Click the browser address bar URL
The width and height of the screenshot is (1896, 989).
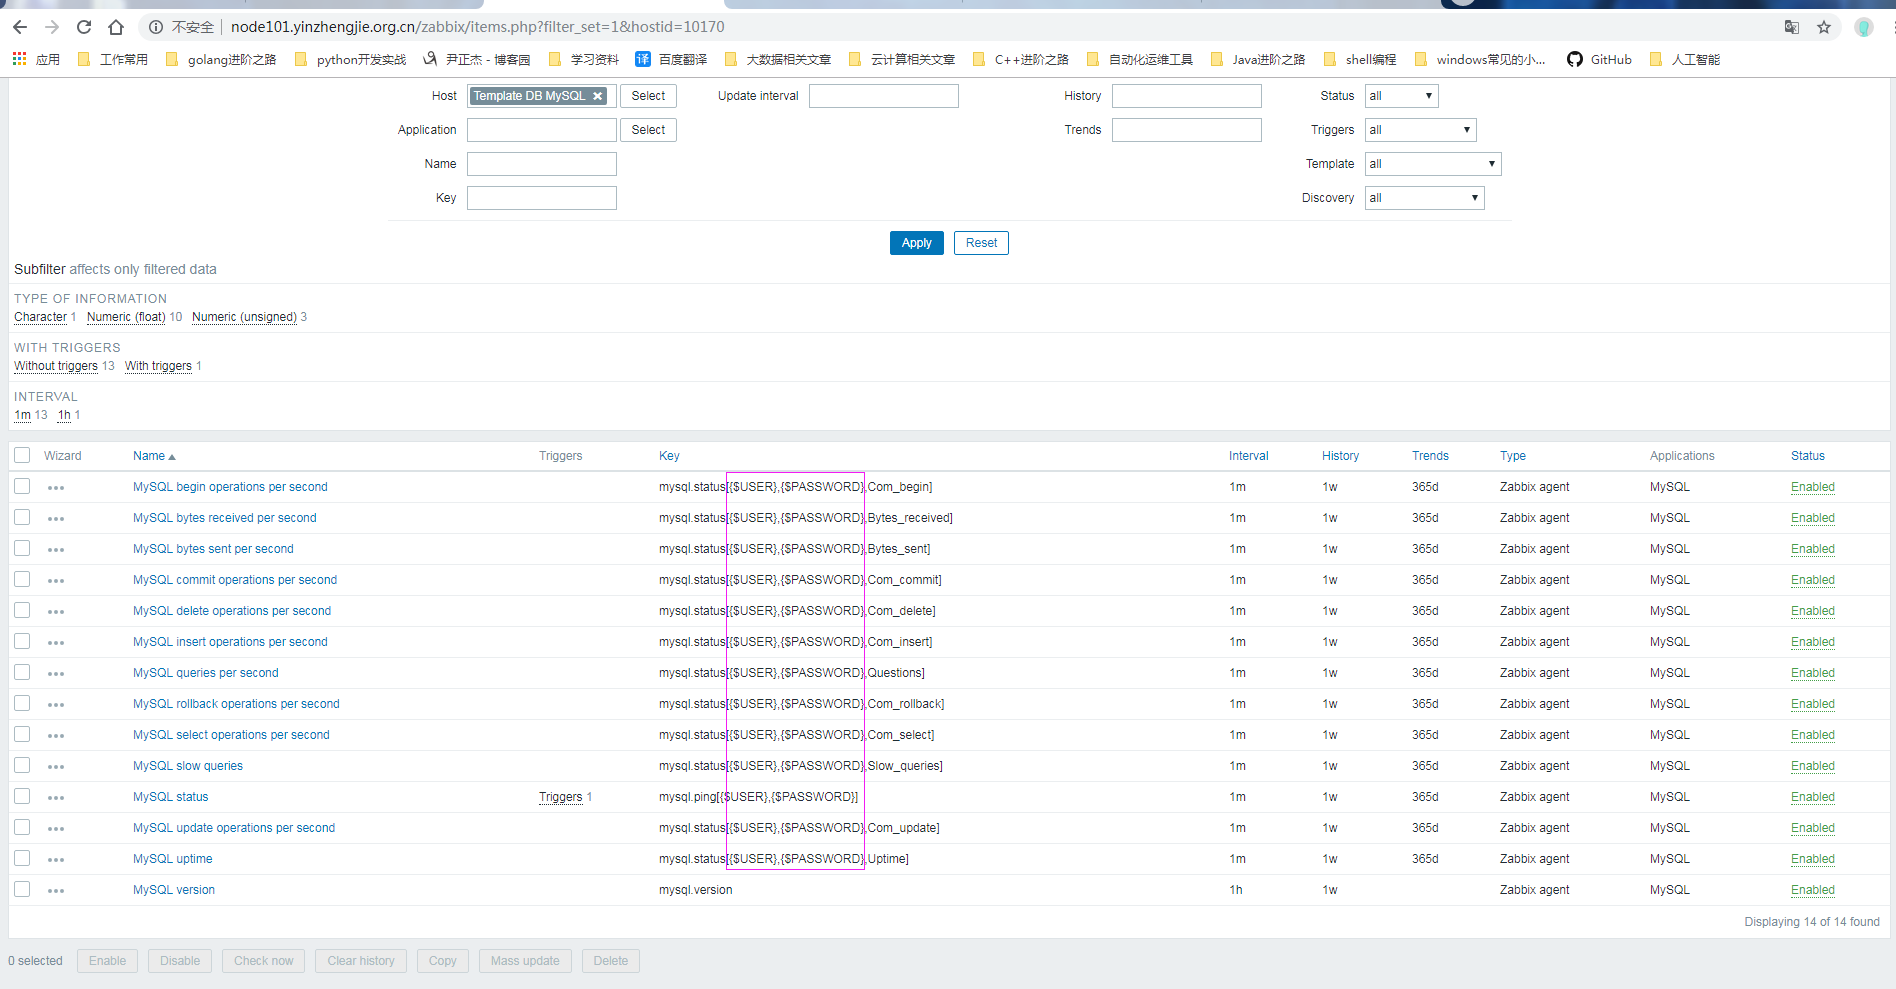(x=478, y=27)
